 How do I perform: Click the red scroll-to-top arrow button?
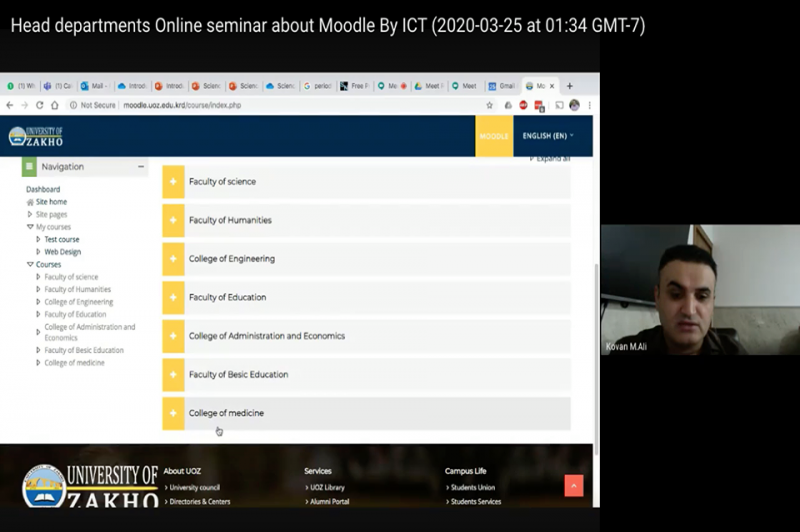click(x=573, y=485)
